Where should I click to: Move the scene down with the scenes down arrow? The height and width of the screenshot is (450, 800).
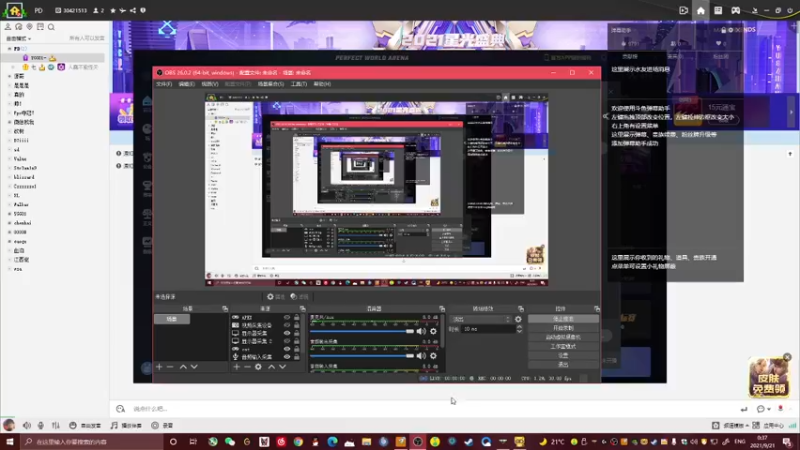194,367
